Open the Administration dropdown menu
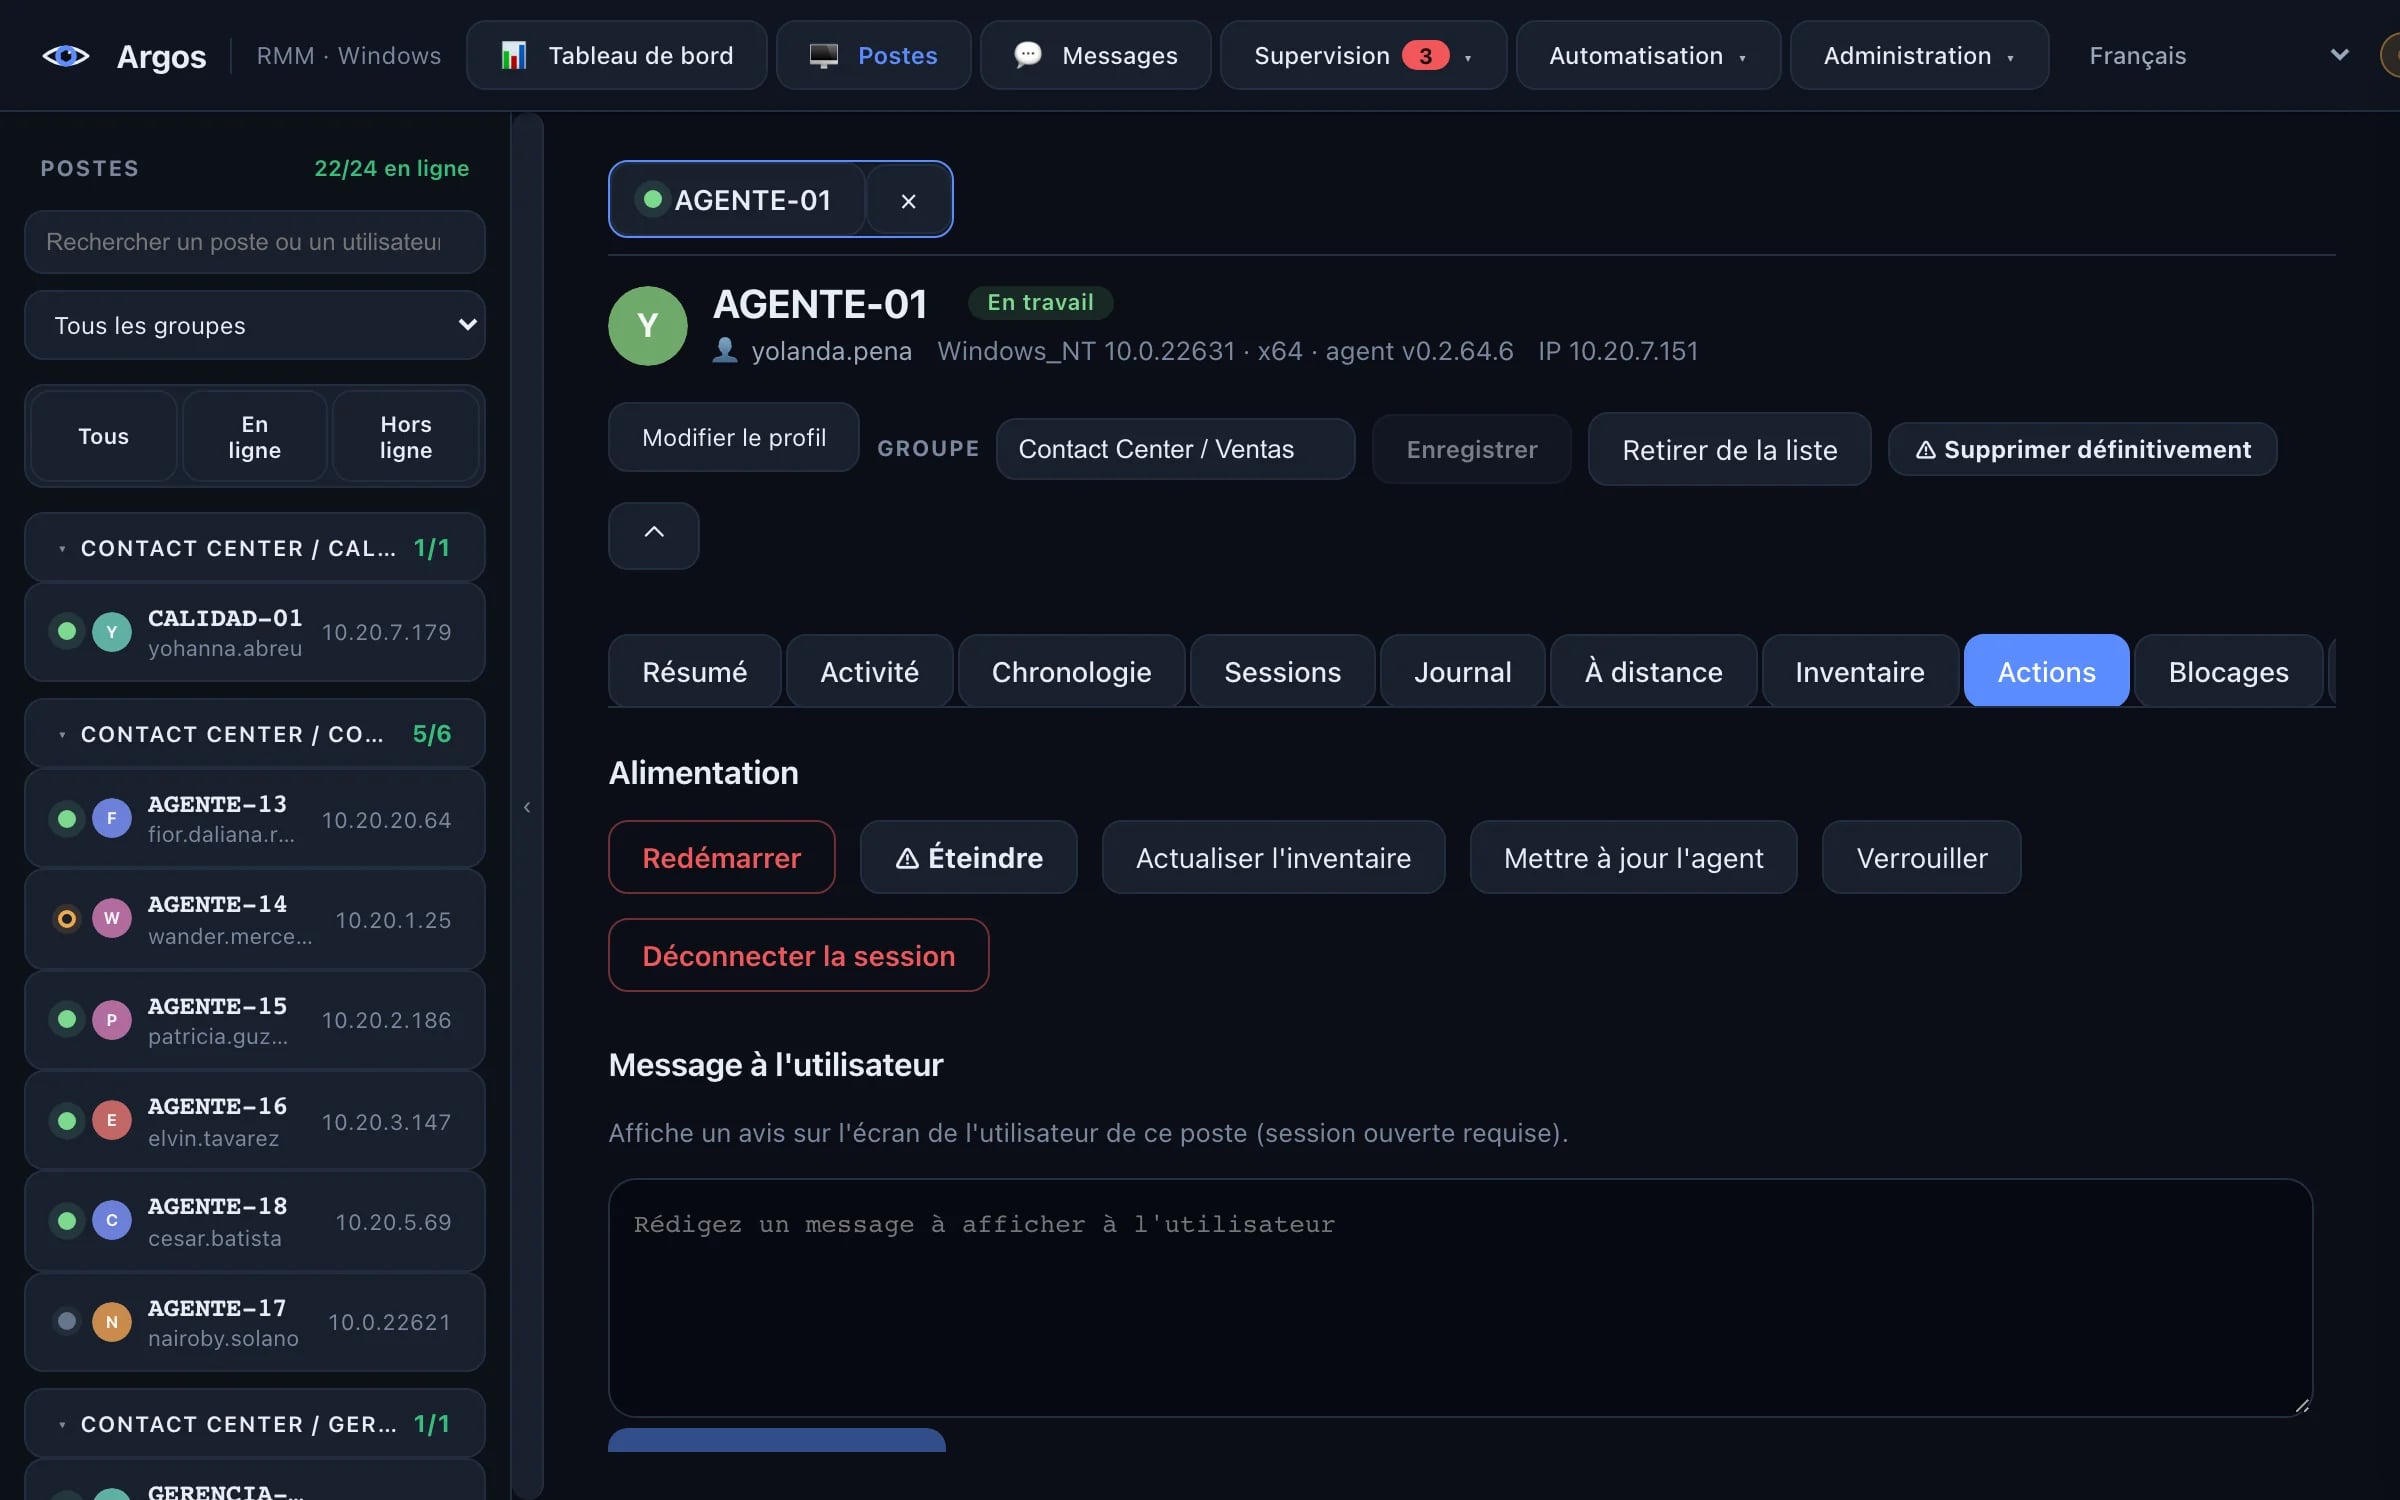Screen dimensions: 2400x1500 tap(1919, 55)
